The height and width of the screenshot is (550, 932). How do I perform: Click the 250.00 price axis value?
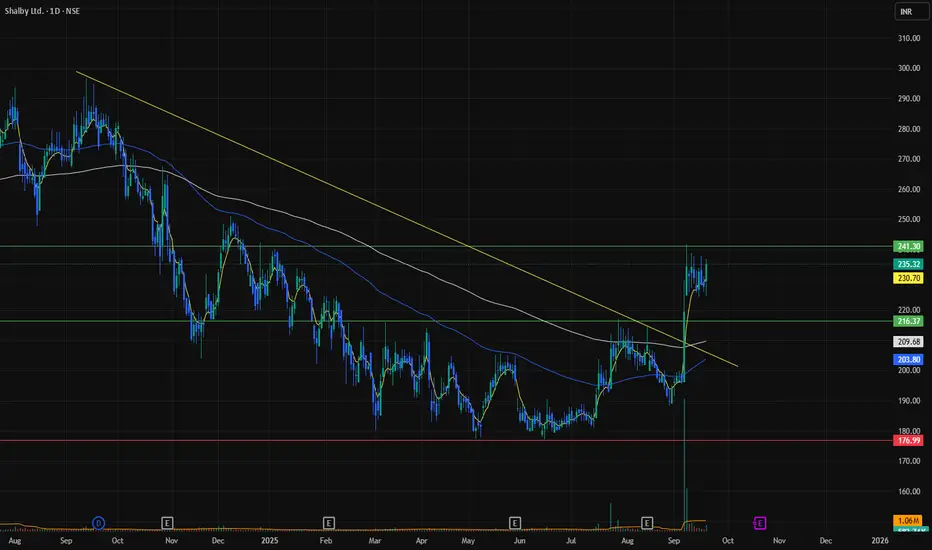coord(909,219)
